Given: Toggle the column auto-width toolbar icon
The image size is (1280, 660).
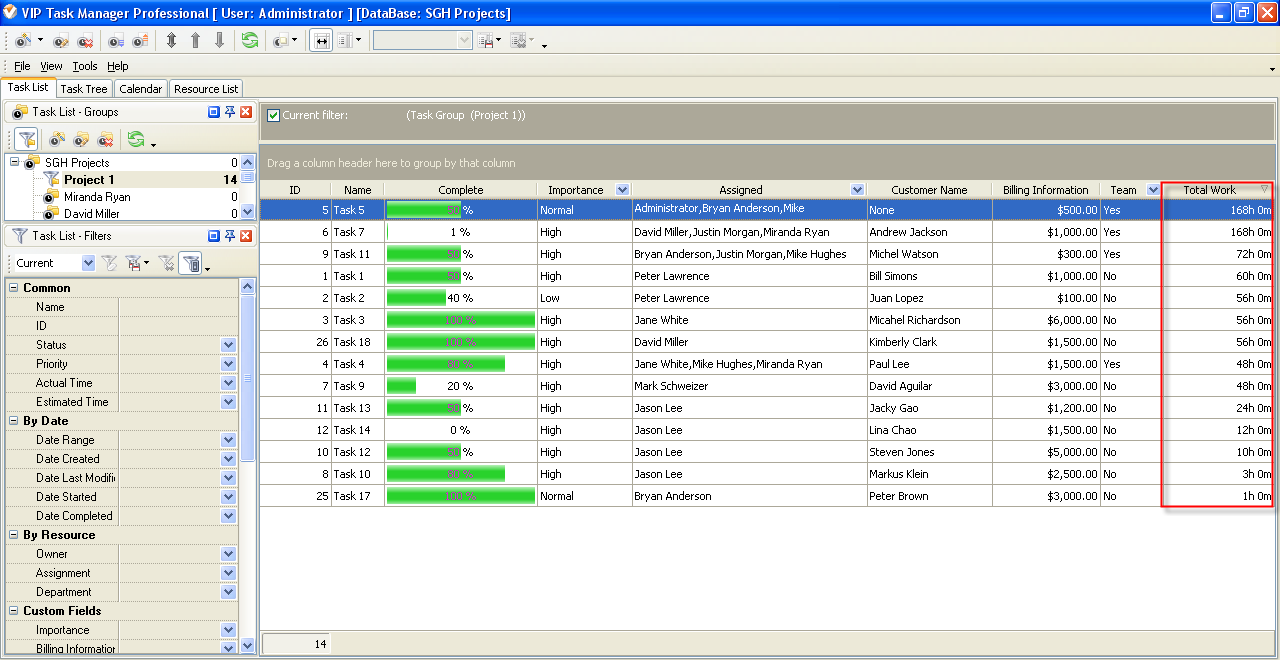Looking at the screenshot, I should tap(322, 41).
